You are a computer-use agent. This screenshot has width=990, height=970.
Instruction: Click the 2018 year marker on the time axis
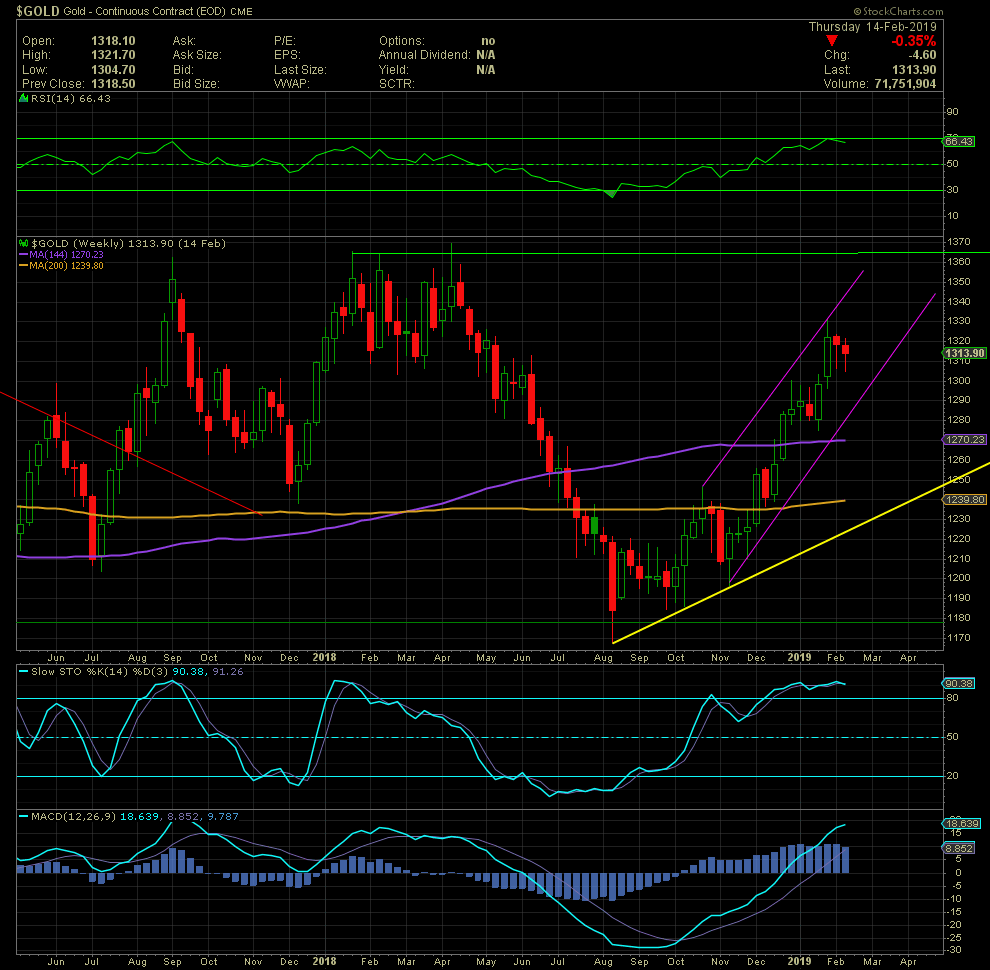pyautogui.click(x=324, y=657)
